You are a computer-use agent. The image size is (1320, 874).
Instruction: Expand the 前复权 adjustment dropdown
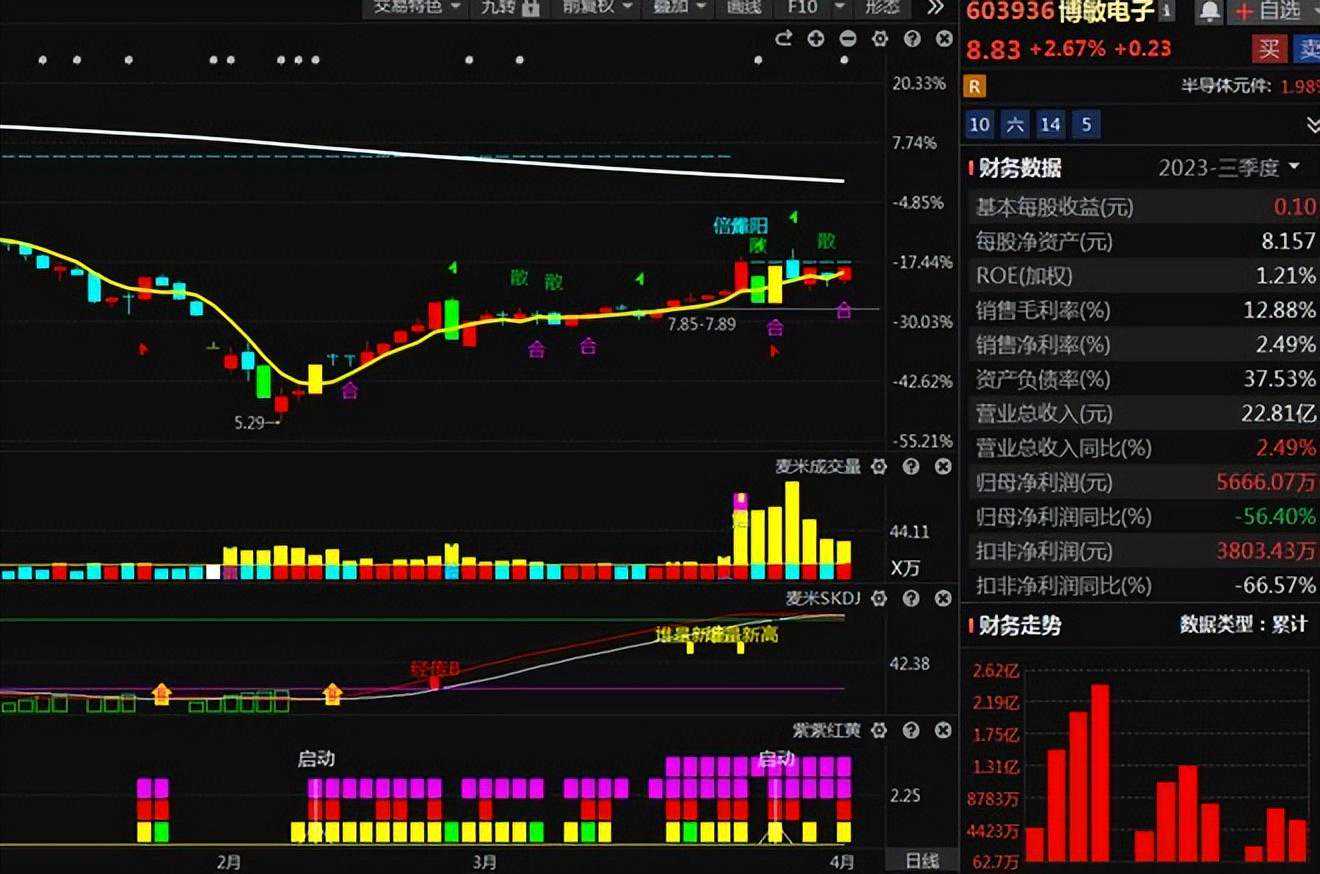[x=597, y=7]
